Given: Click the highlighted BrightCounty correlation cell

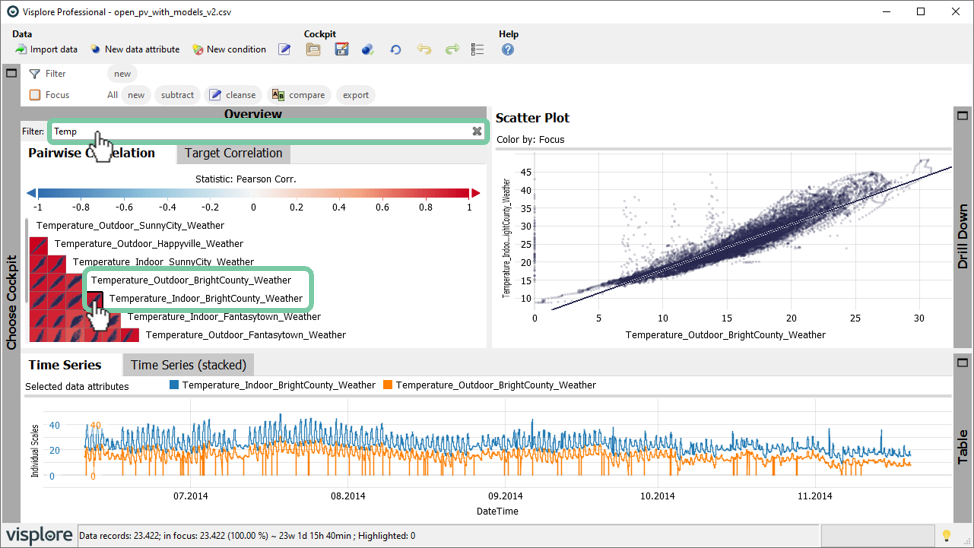Looking at the screenshot, I should (93, 299).
